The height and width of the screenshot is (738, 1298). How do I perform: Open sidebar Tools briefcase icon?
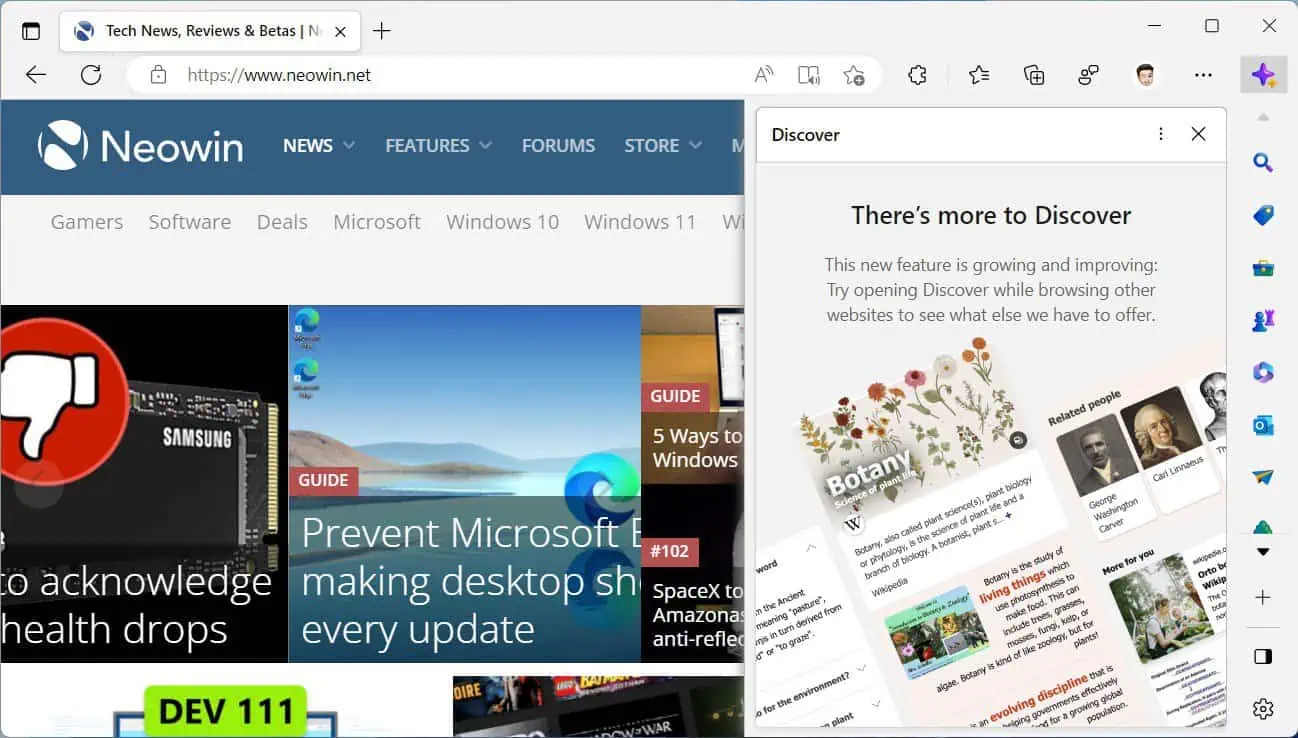1263,268
